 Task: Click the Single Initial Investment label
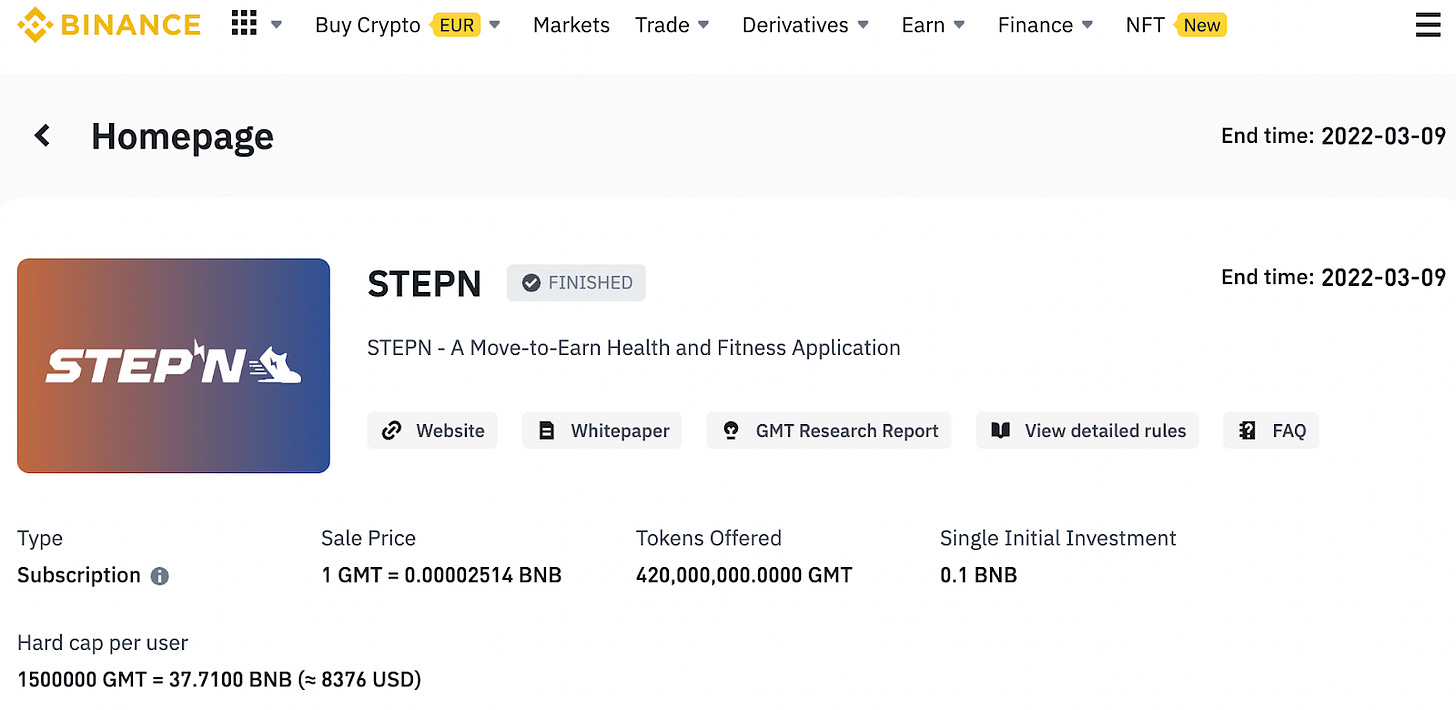[x=1058, y=538]
